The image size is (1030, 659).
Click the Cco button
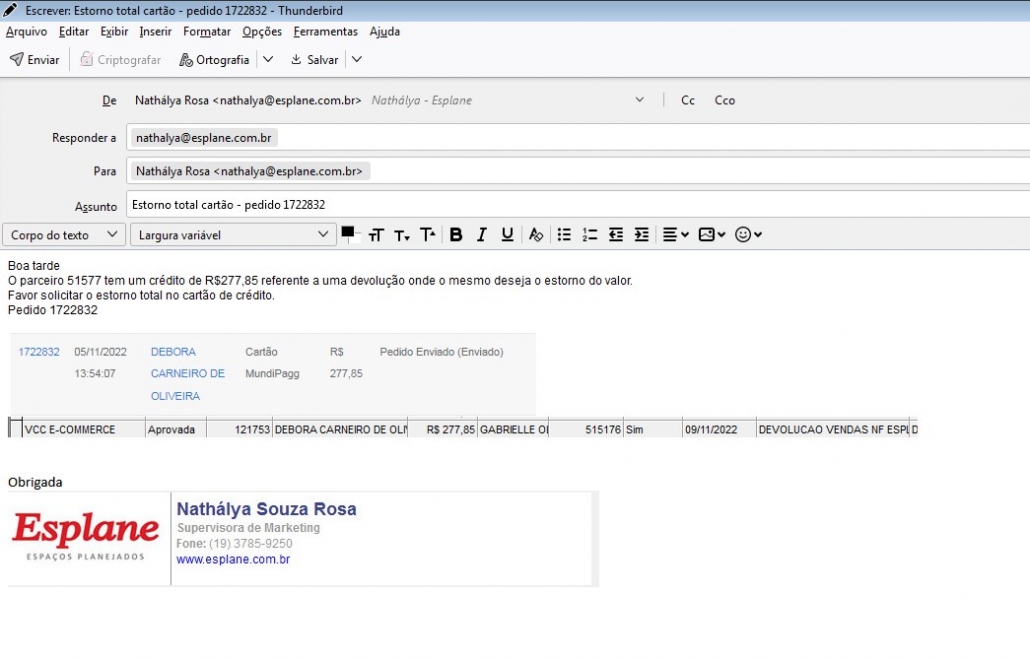[724, 101]
